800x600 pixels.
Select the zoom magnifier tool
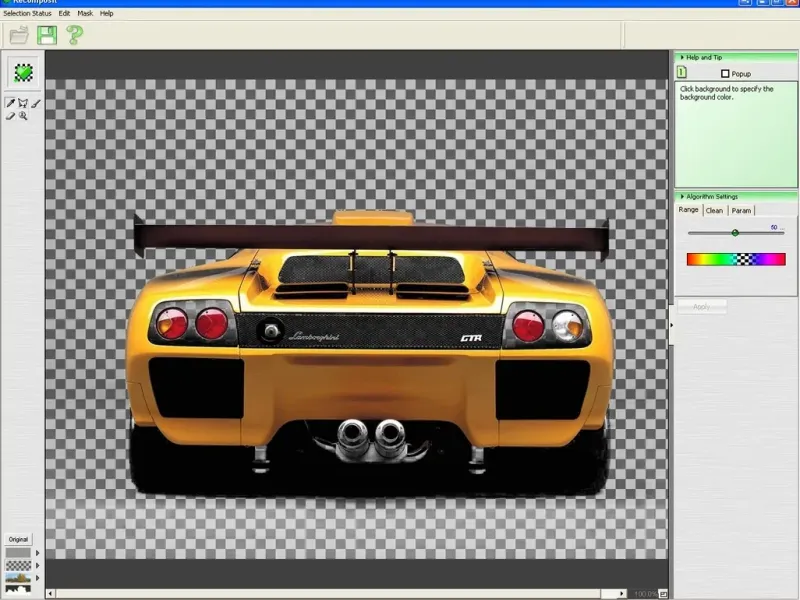tap(23, 116)
